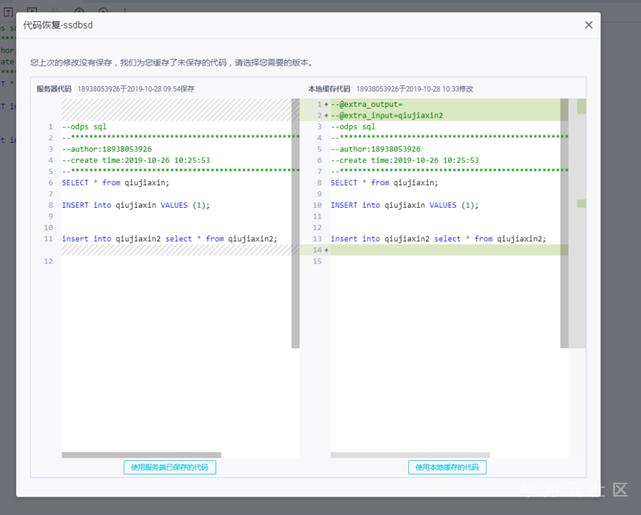
Task: Close the 代码恢复-ssdbsd dialog
Action: click(x=588, y=25)
